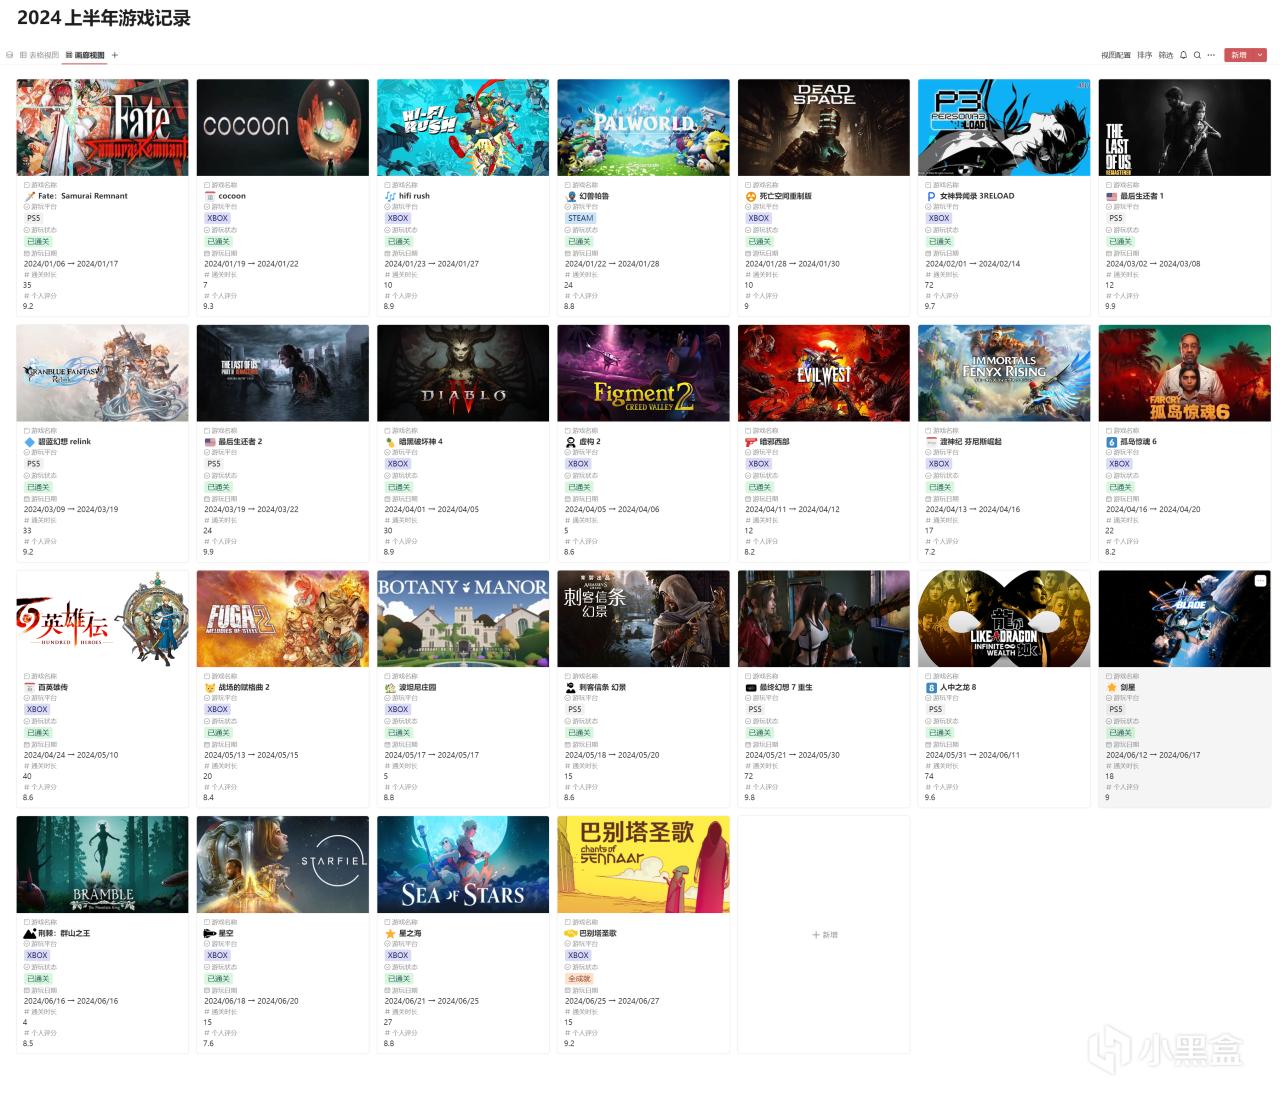This screenshot has height=1101, width=1280.
Task: Open the three-dots more options menu
Action: tap(1211, 55)
